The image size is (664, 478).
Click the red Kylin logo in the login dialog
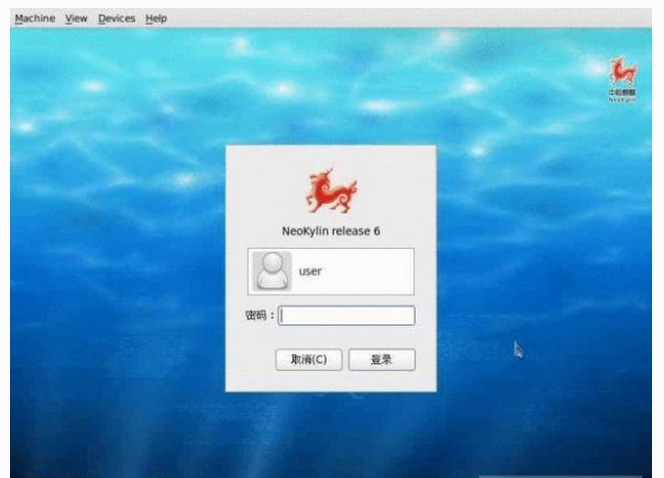(331, 191)
